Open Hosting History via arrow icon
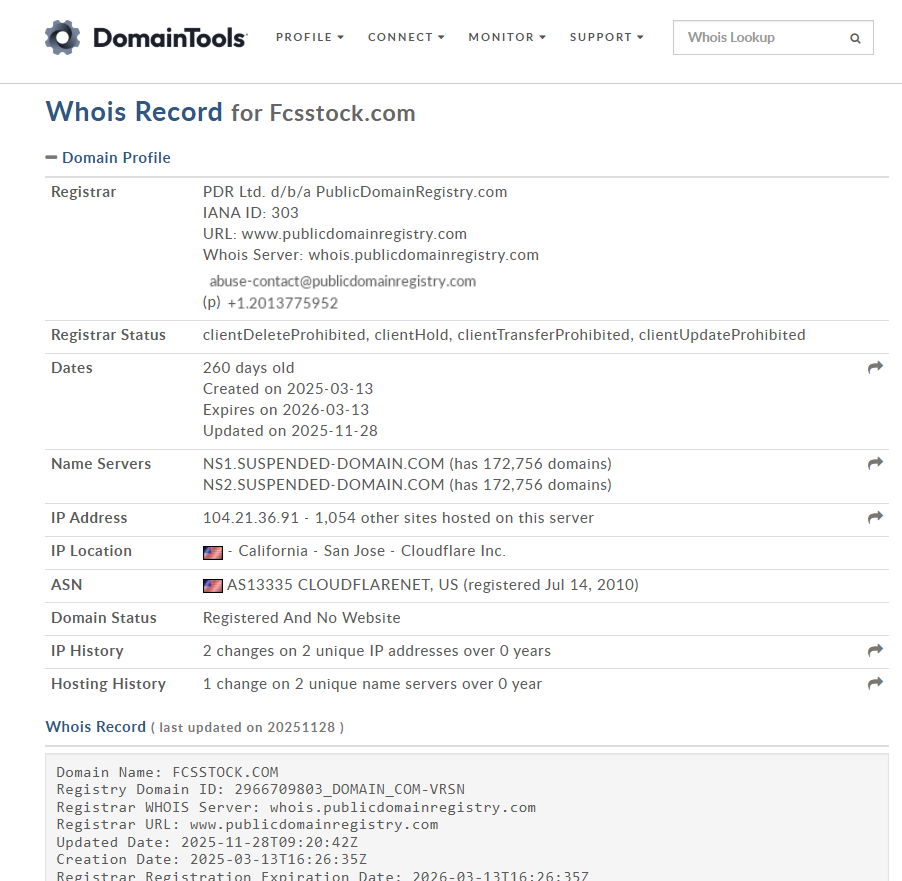 875,684
